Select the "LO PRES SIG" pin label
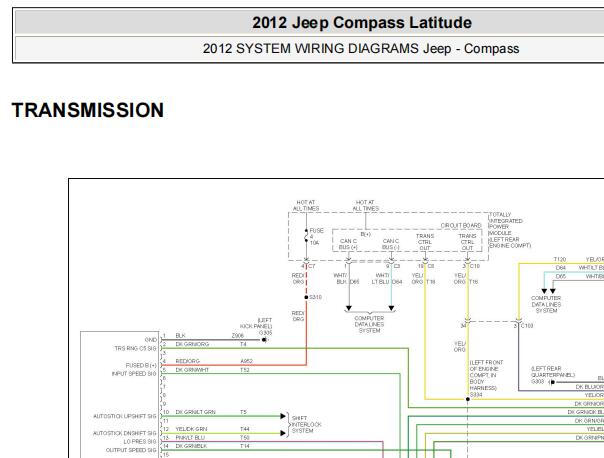 [x=140, y=441]
